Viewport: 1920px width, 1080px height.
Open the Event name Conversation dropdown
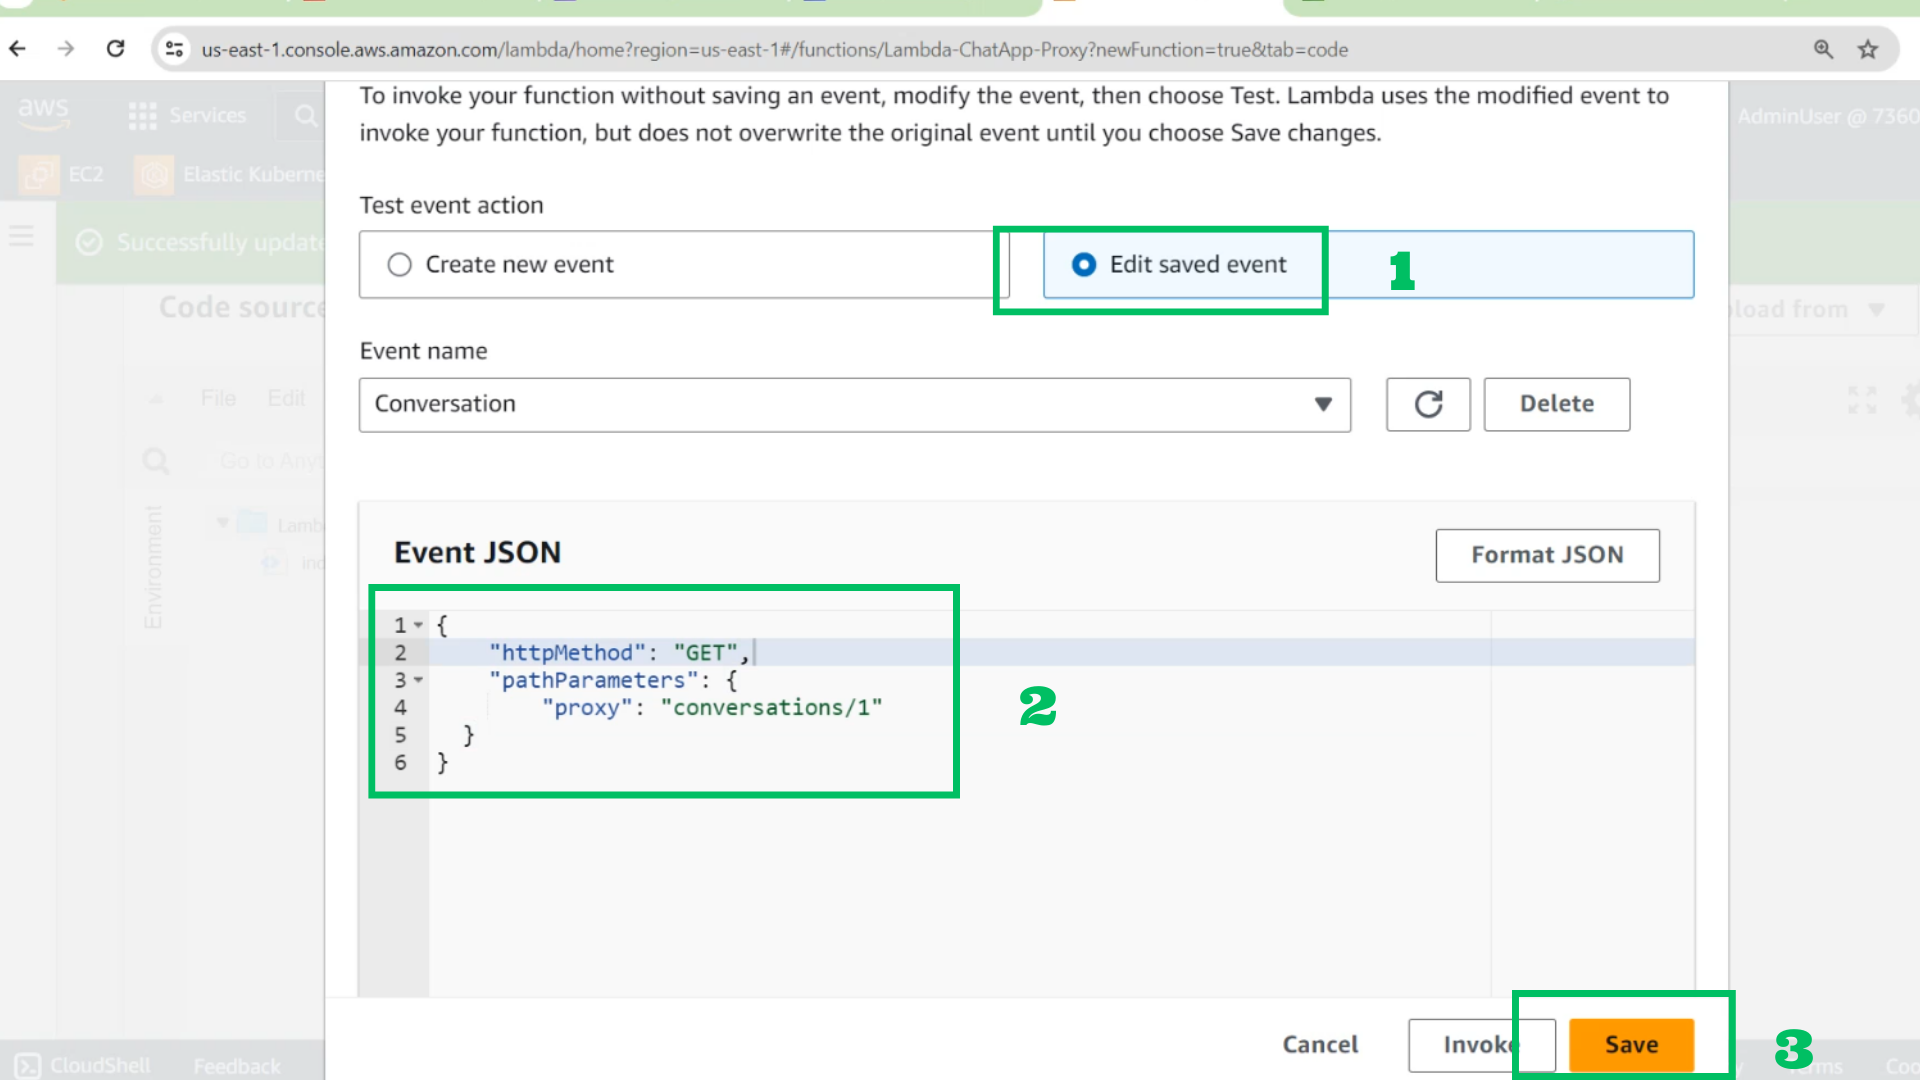pyautogui.click(x=855, y=404)
